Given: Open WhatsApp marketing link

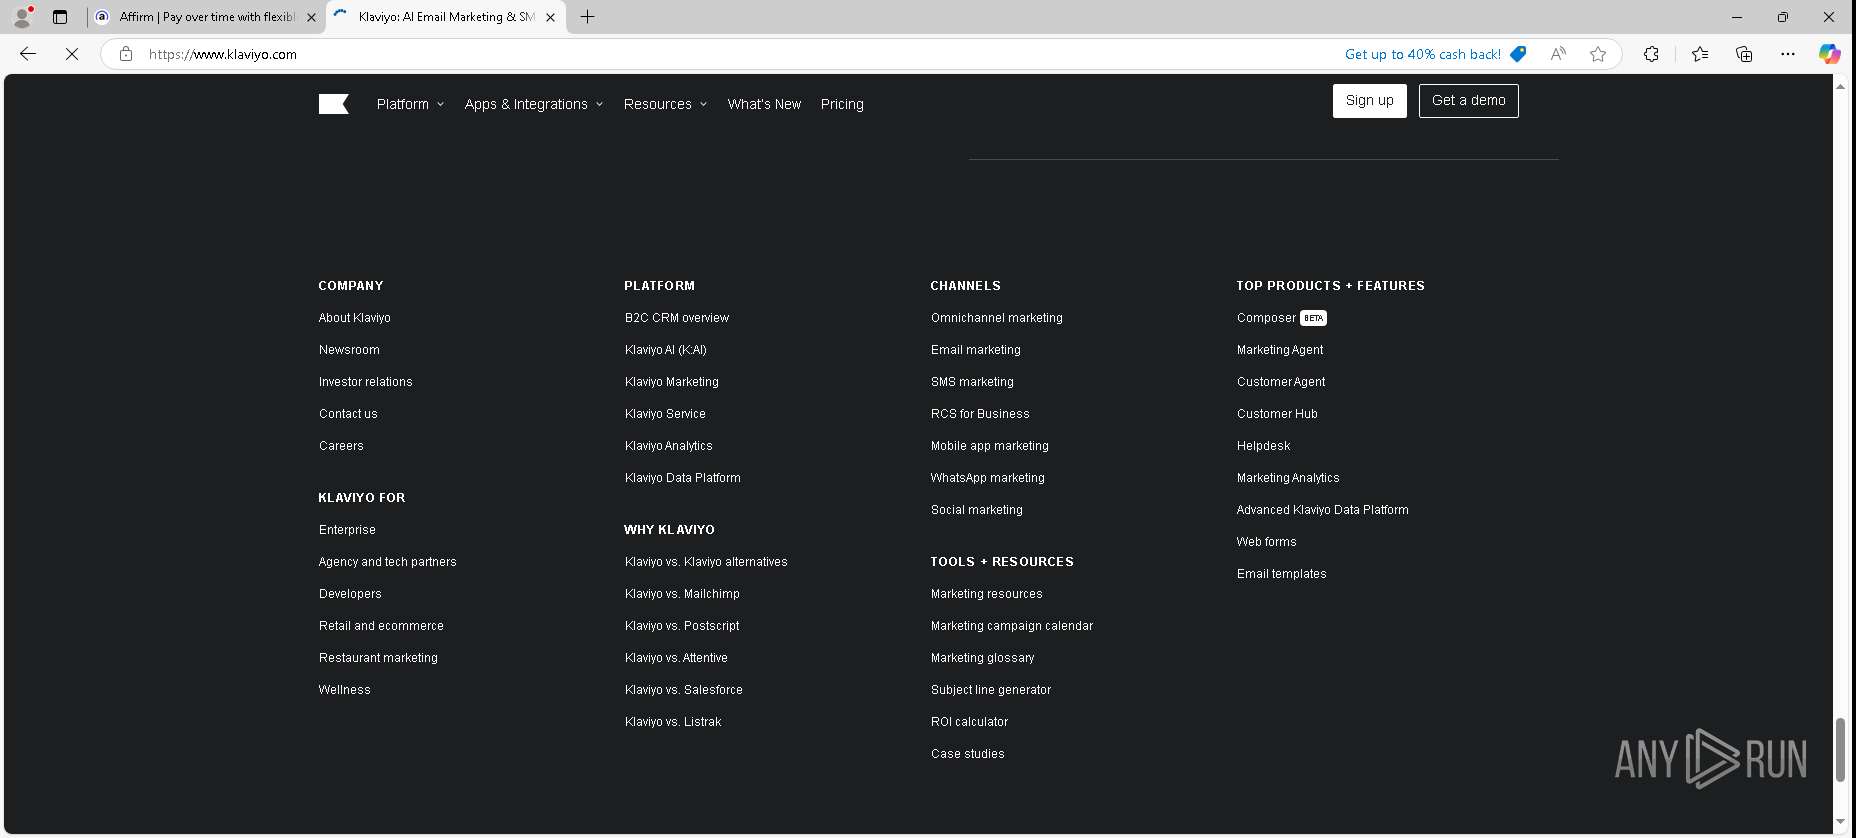Looking at the screenshot, I should click(x=987, y=478).
